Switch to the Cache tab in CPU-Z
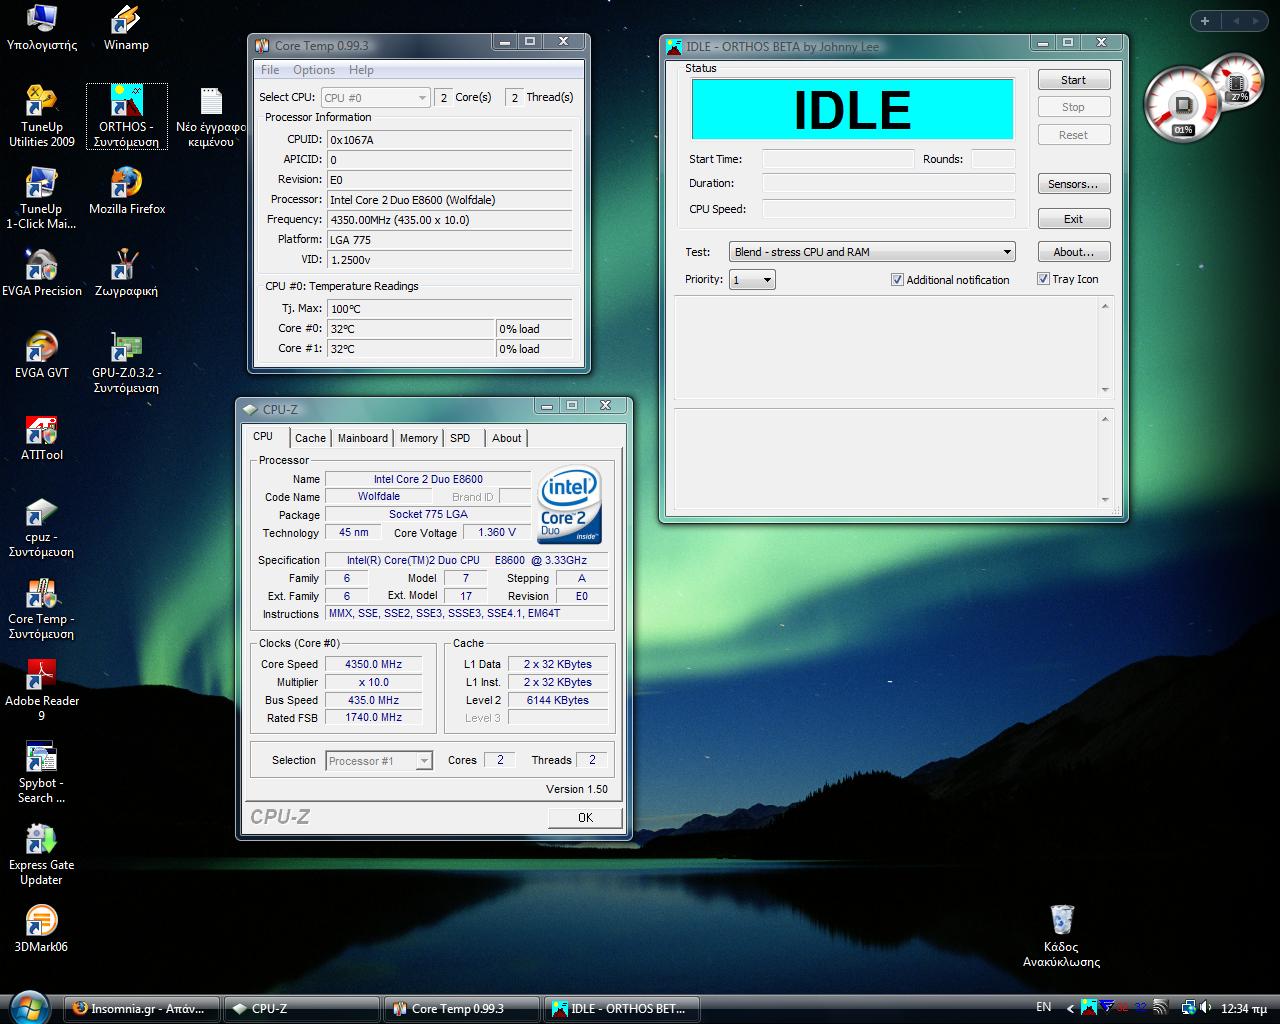This screenshot has width=1280, height=1024. point(310,438)
